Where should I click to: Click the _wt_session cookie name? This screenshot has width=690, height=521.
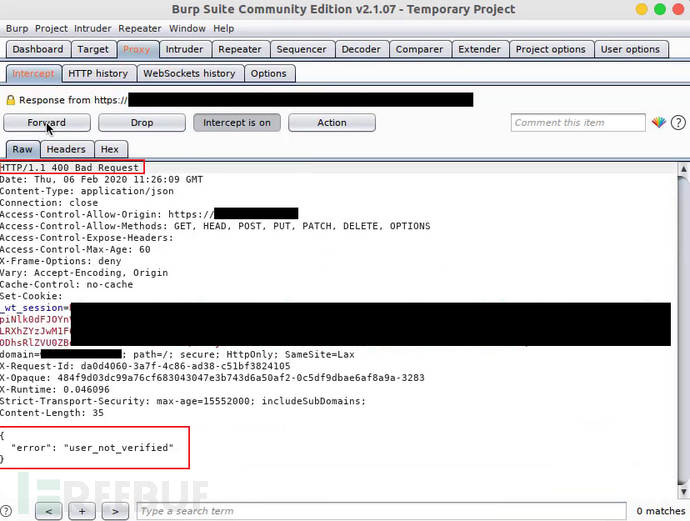point(32,308)
